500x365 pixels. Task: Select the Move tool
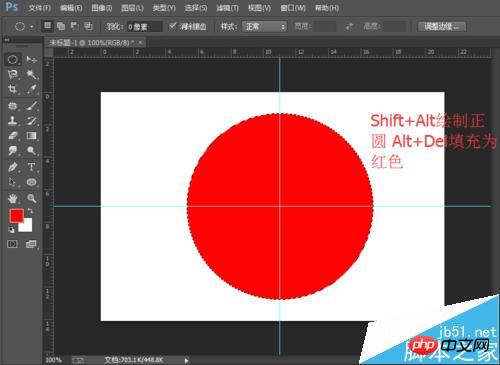32,60
